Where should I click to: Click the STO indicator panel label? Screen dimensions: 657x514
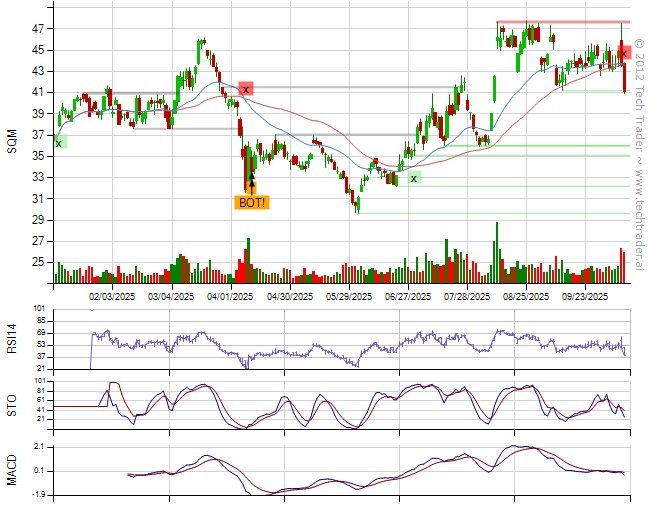click(x=12, y=404)
